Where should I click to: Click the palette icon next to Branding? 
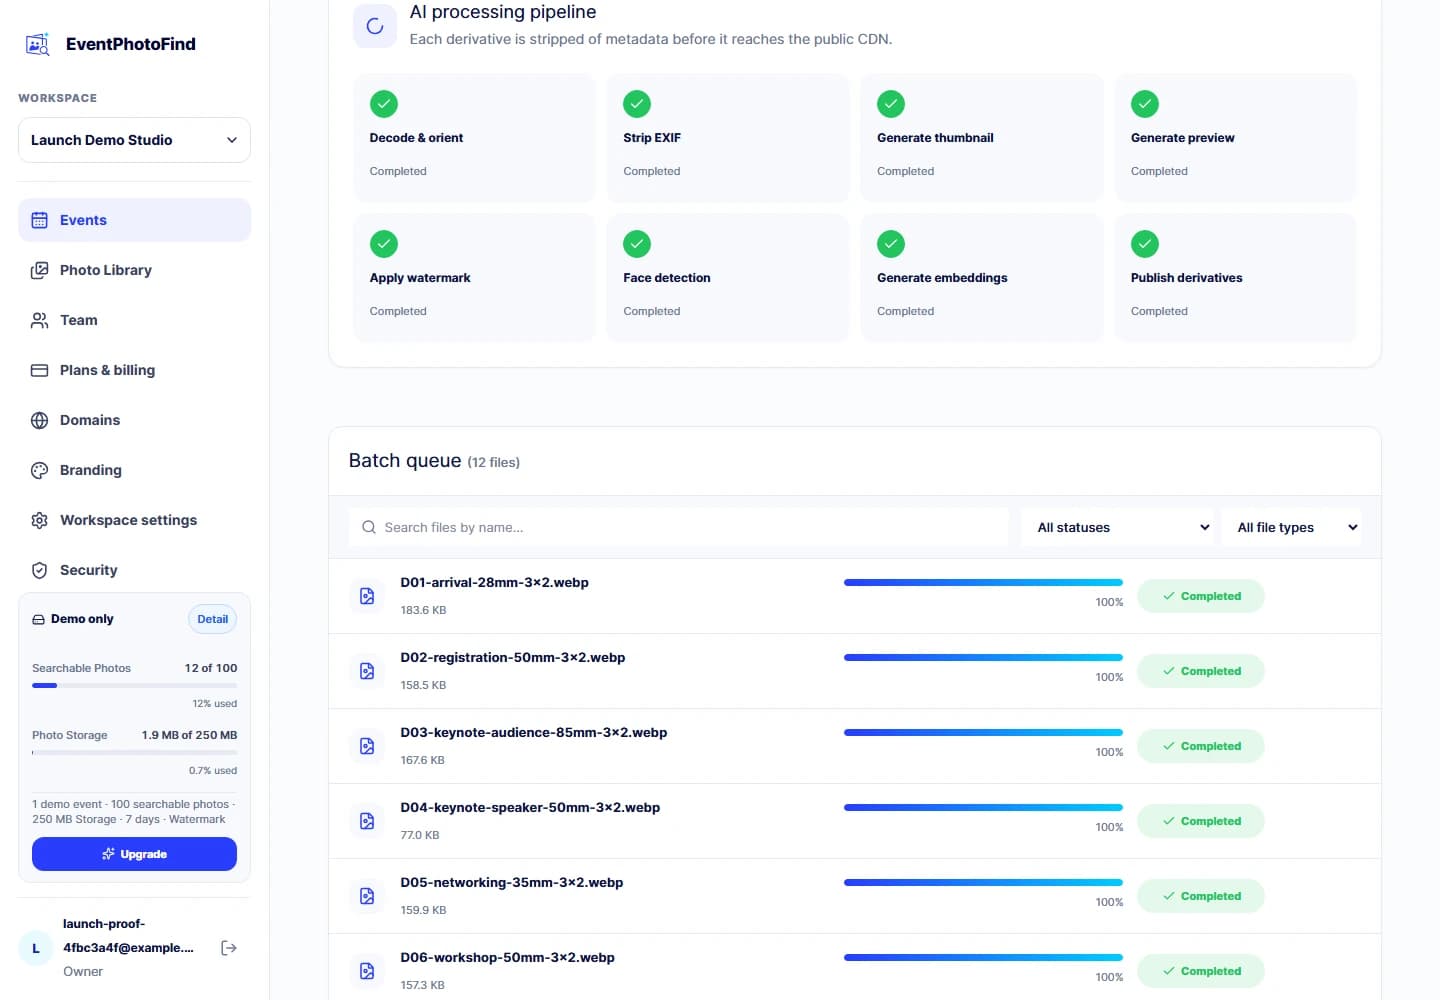(40, 470)
